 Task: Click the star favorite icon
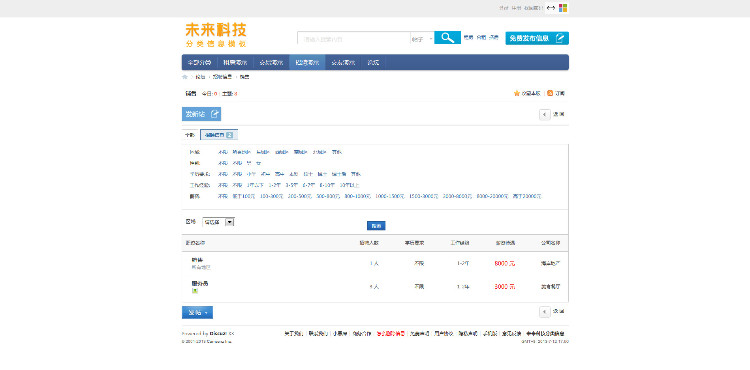[517, 93]
